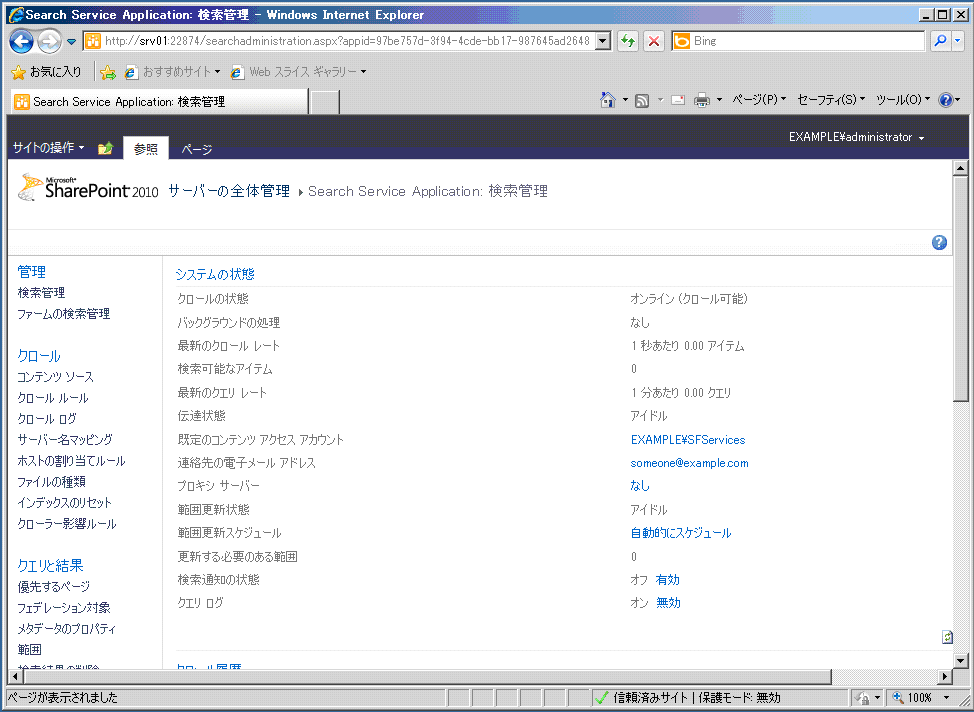This screenshot has width=974, height=712.
Task: Click the someone@example.com email link
Action: pyautogui.click(x=689, y=463)
